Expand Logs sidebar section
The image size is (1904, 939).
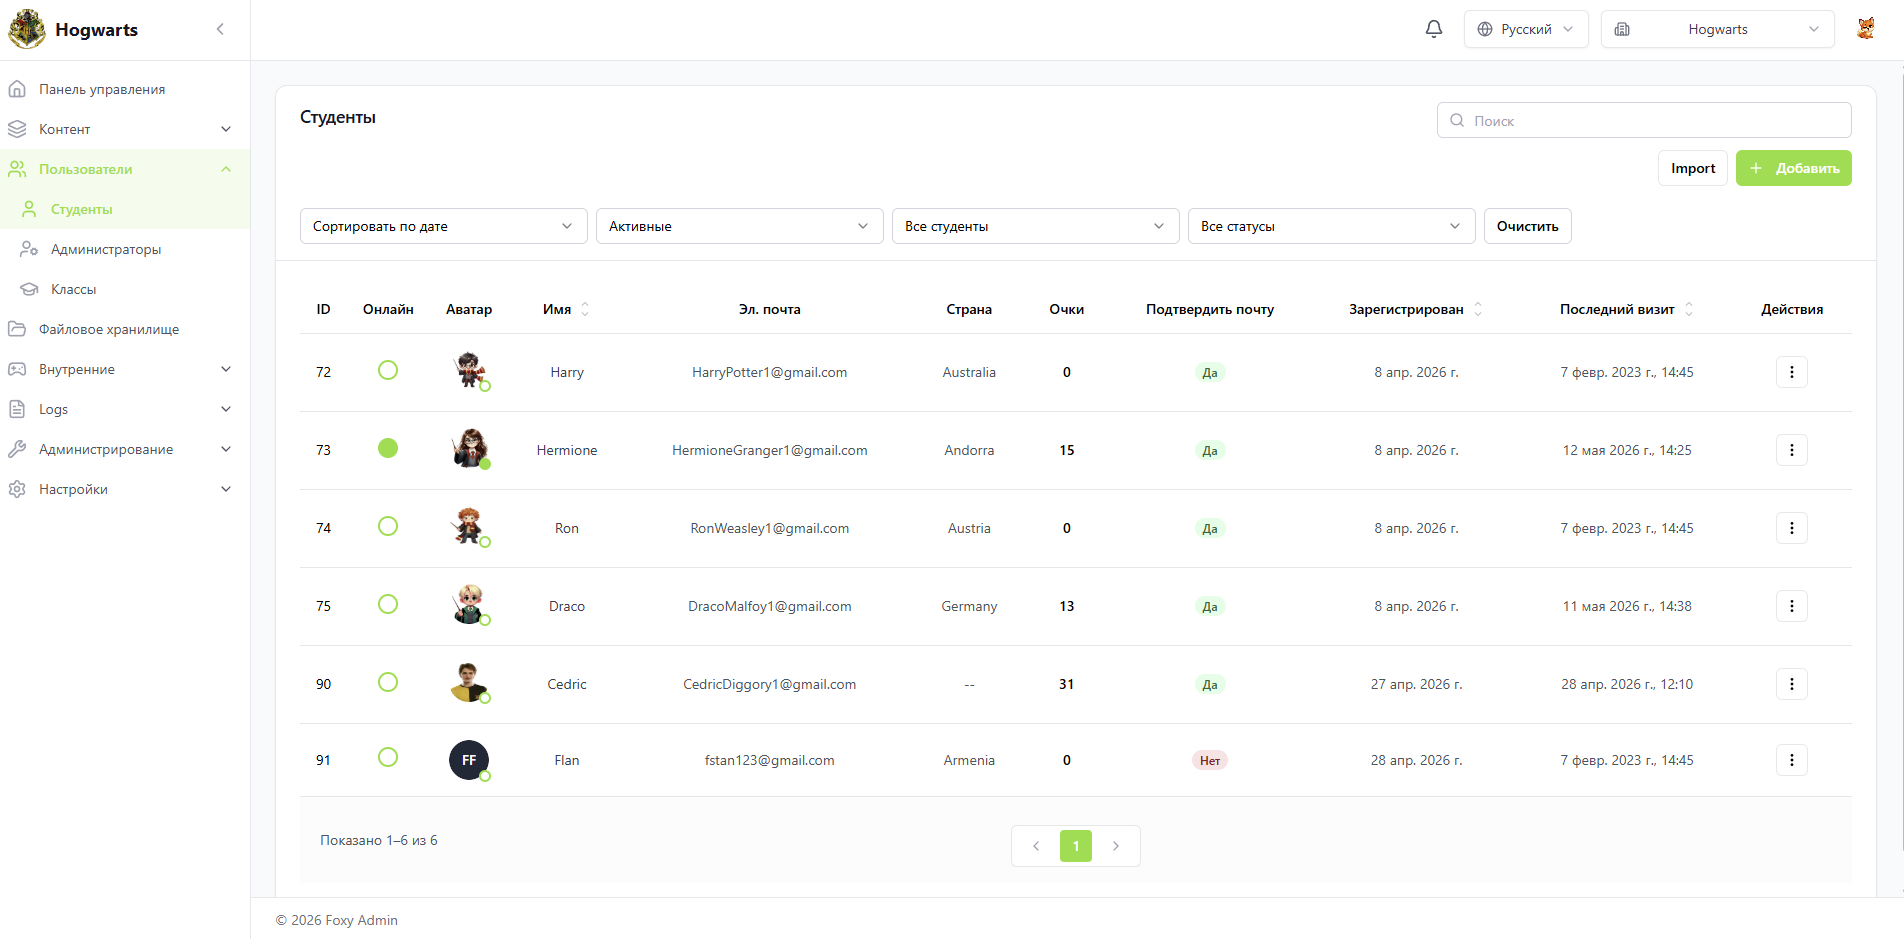125,409
